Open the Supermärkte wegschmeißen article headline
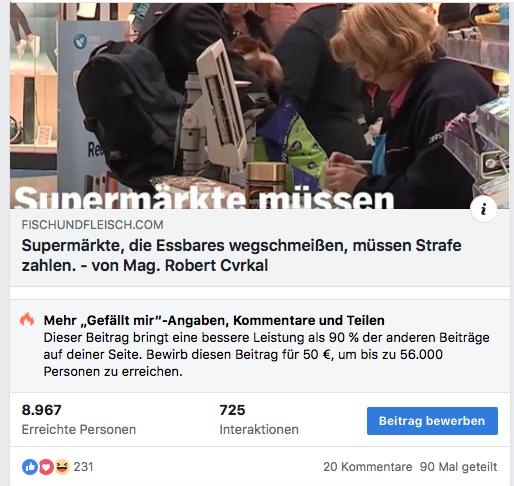This screenshot has width=514, height=486. (241, 255)
